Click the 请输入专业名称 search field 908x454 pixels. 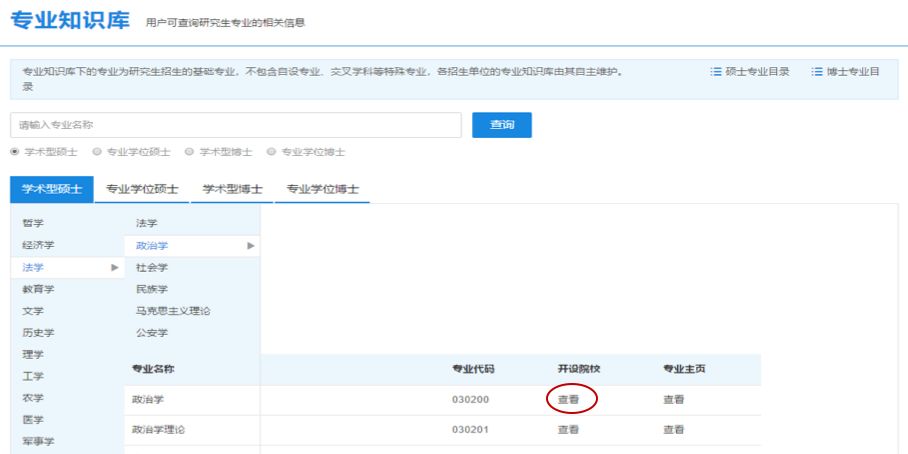236,125
